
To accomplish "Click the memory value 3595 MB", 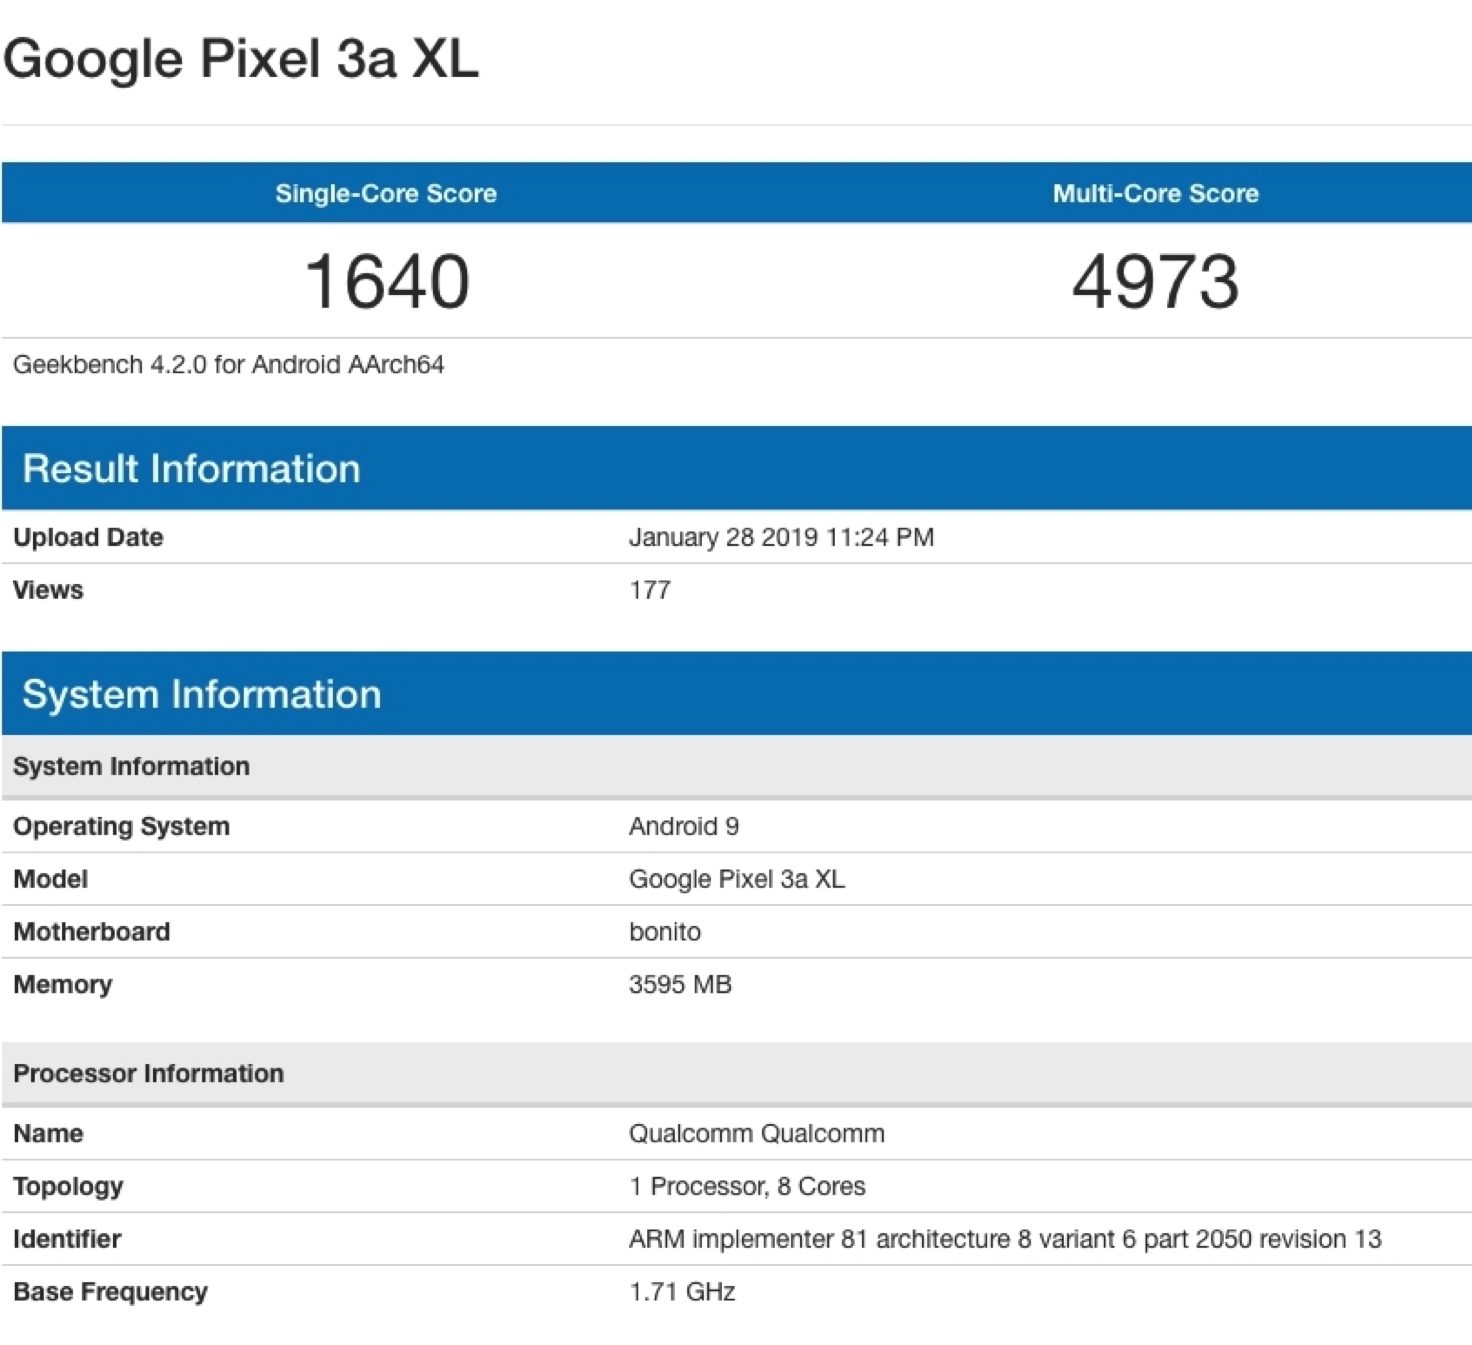I will pos(680,985).
